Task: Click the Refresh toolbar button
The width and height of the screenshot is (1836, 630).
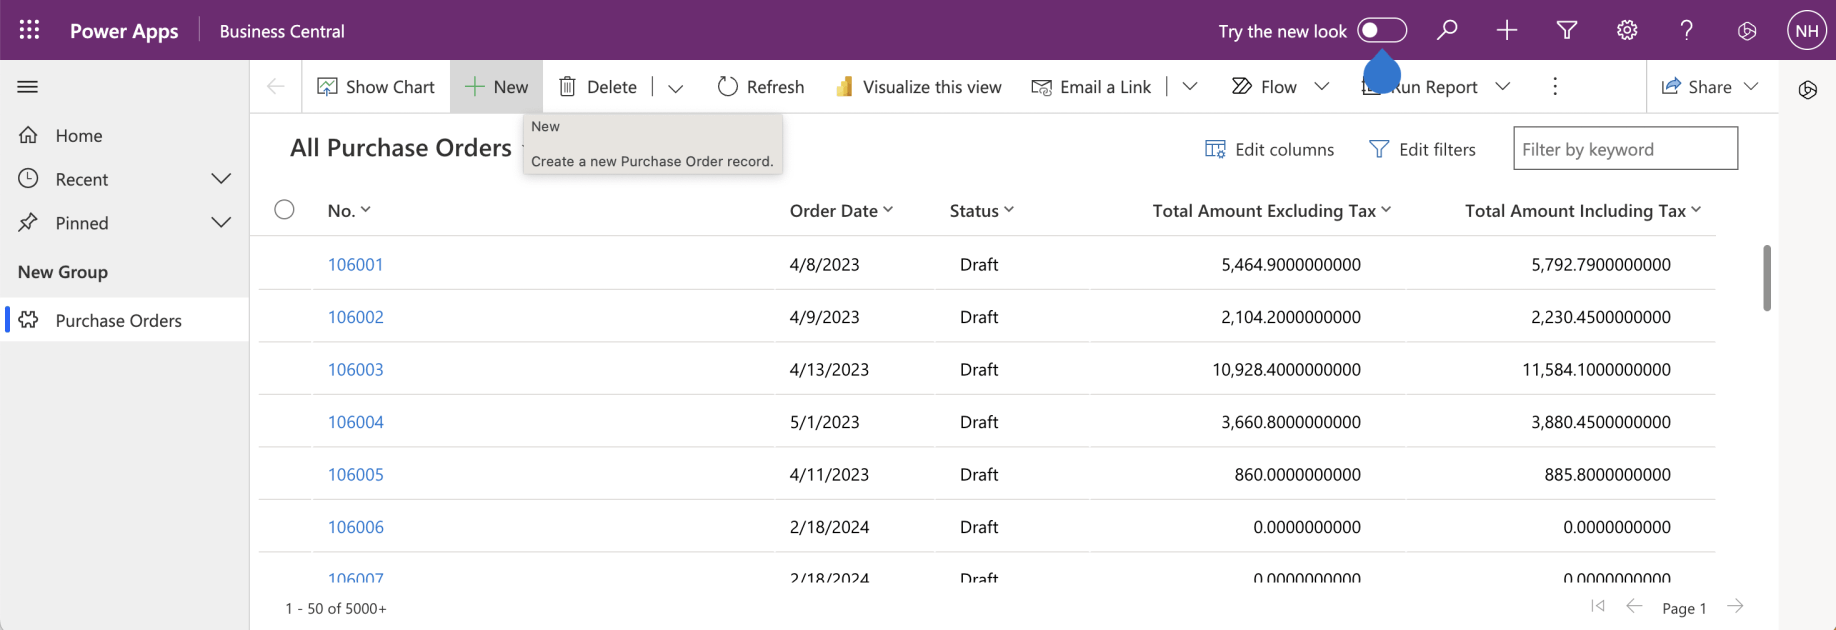Action: coord(761,87)
